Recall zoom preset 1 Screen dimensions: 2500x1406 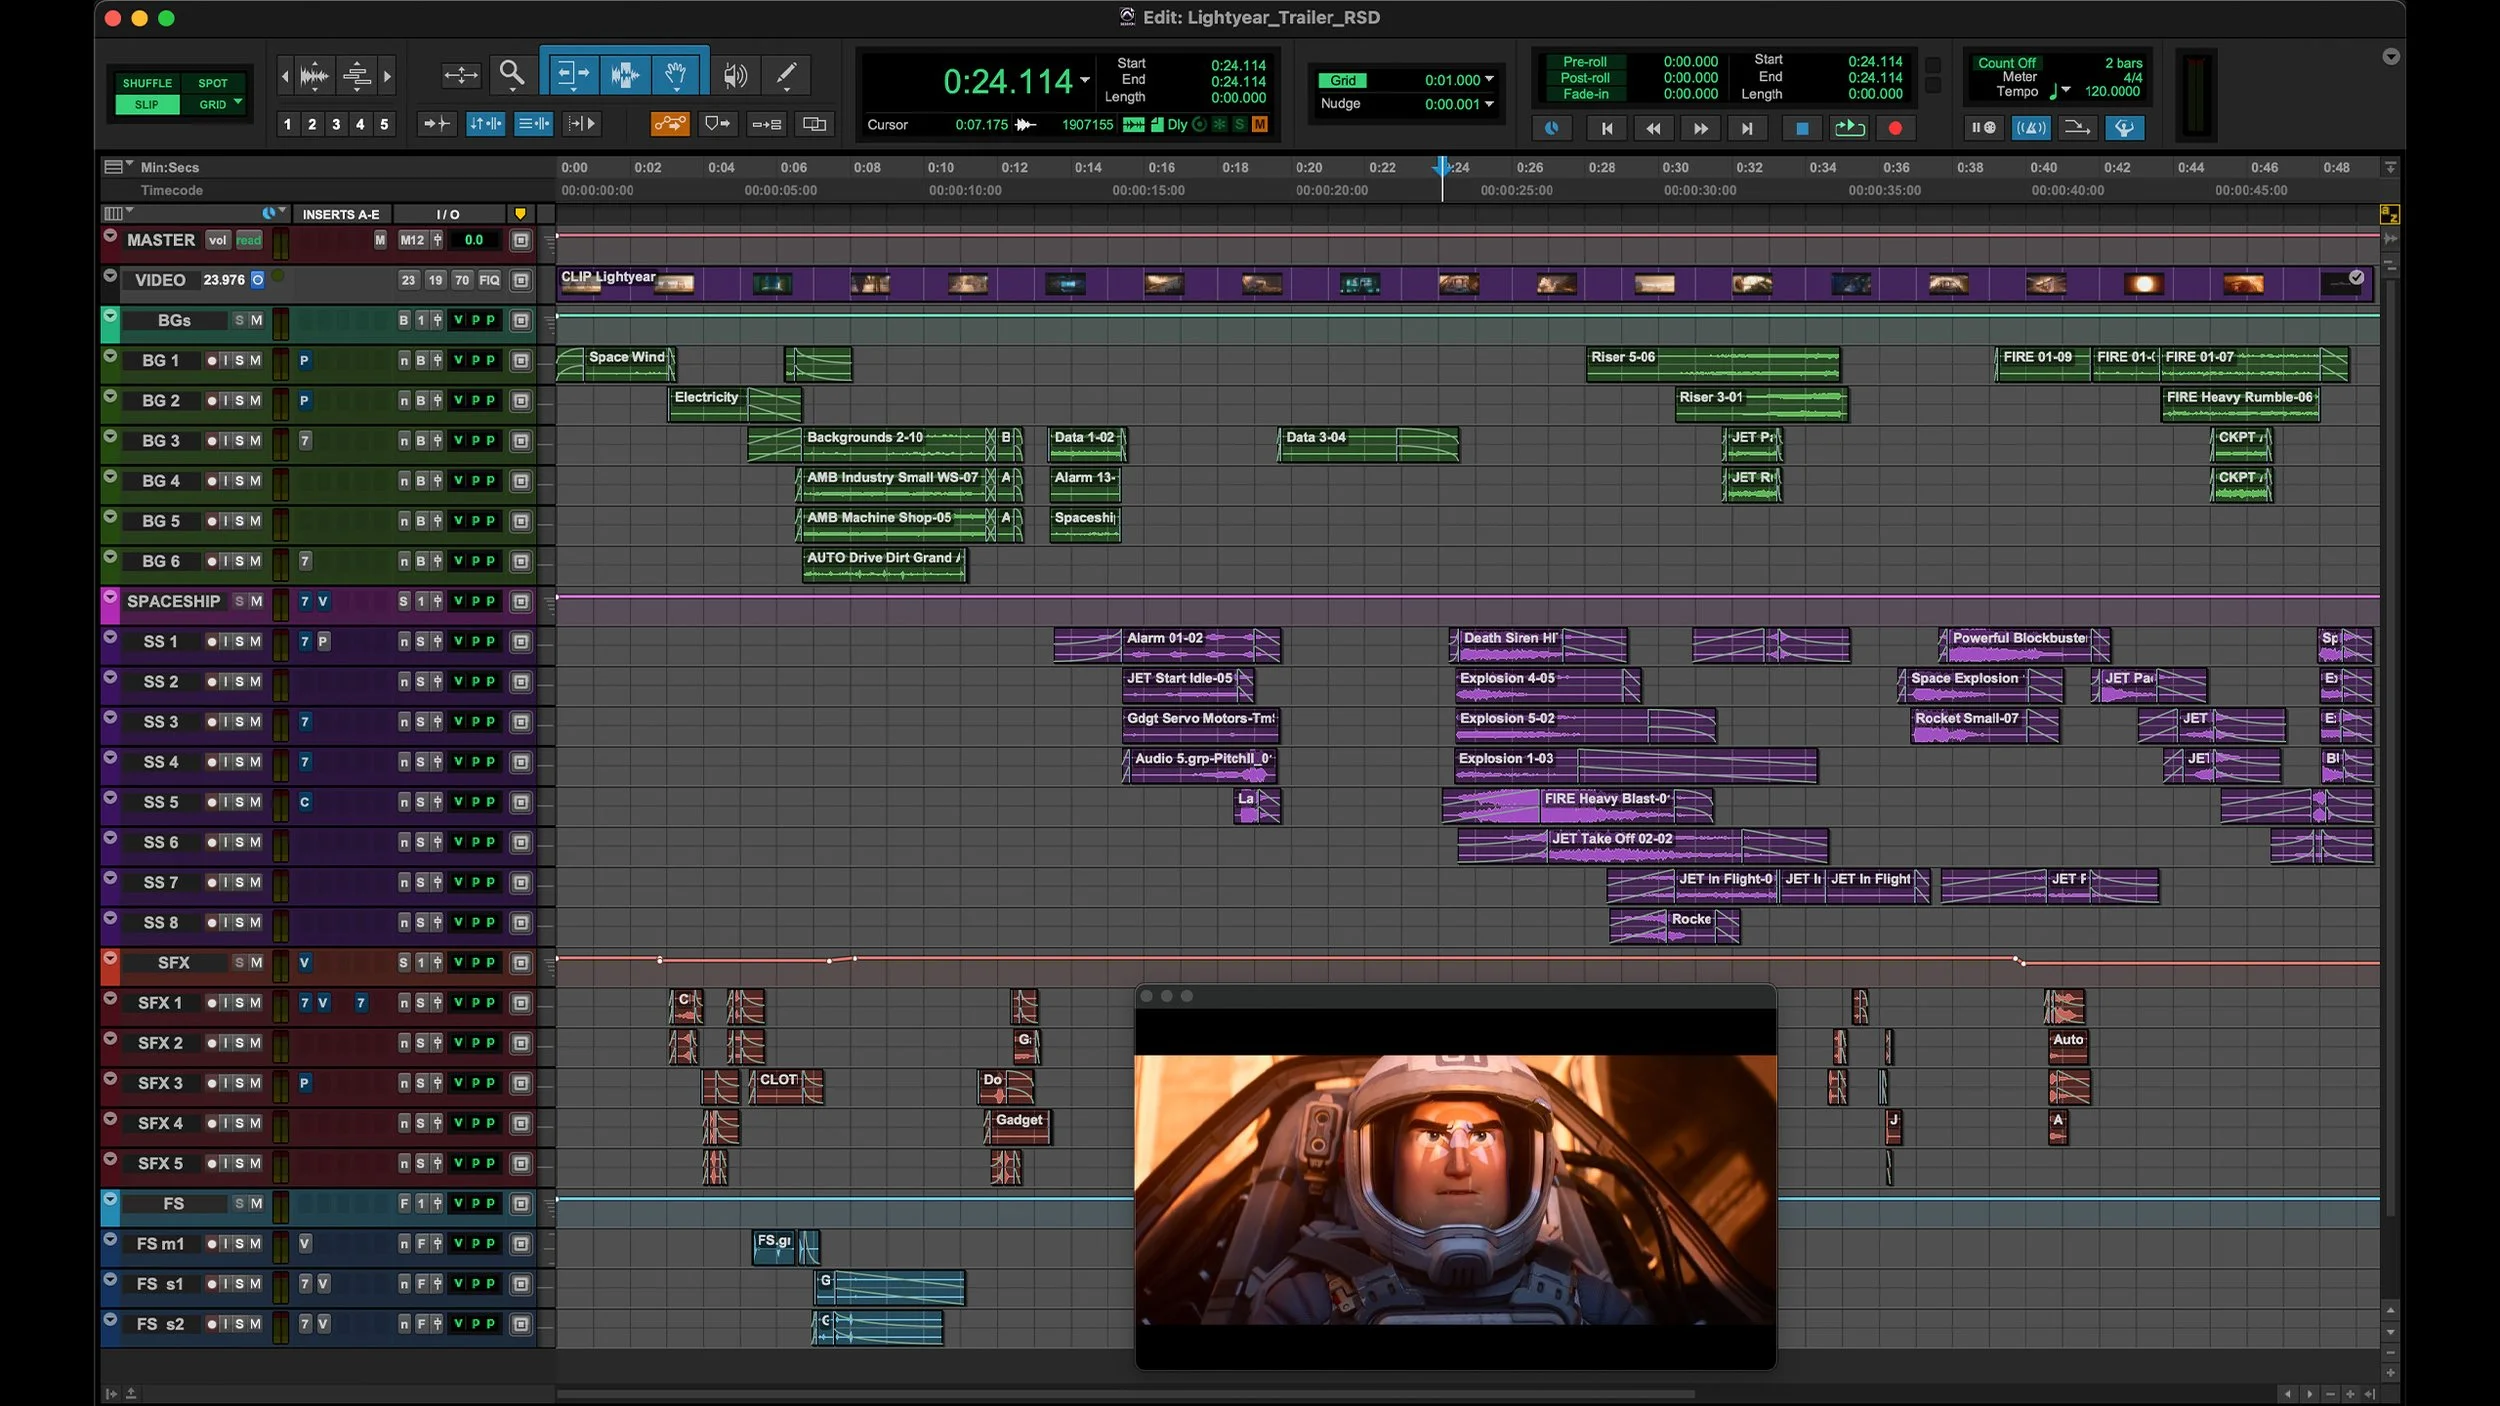(288, 124)
